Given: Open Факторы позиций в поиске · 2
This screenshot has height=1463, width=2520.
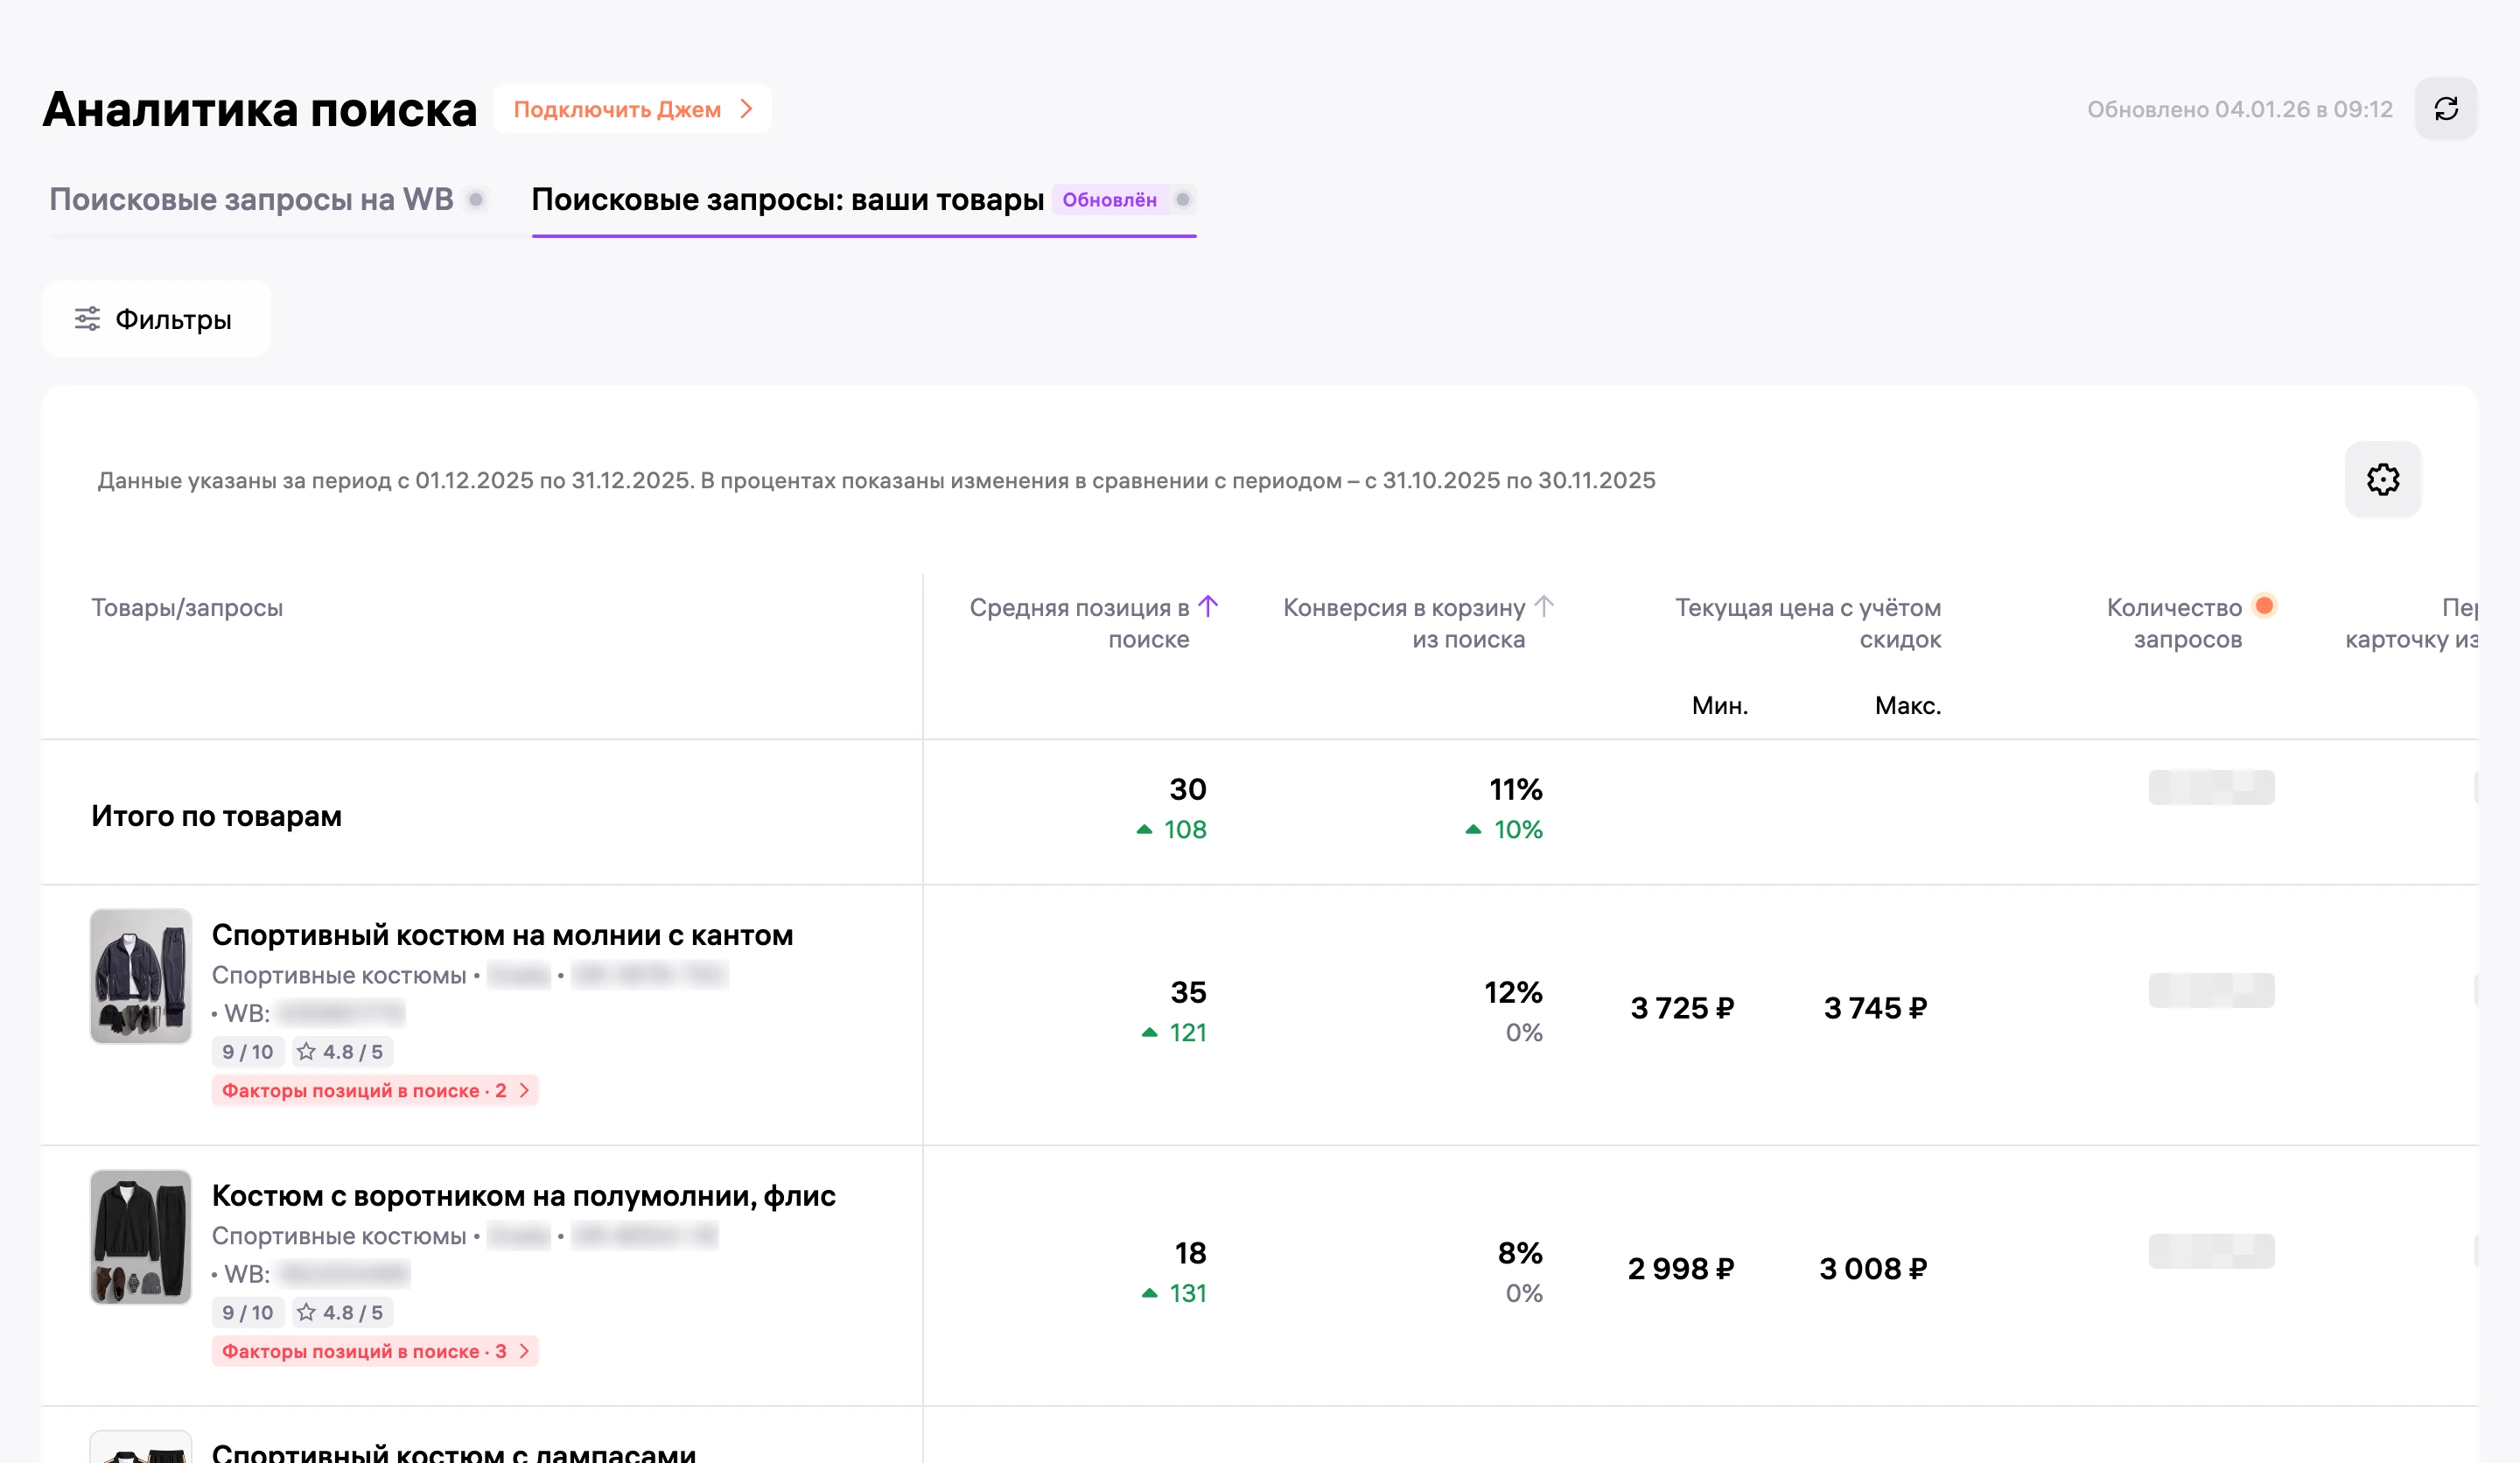Looking at the screenshot, I should pyautogui.click(x=375, y=1090).
